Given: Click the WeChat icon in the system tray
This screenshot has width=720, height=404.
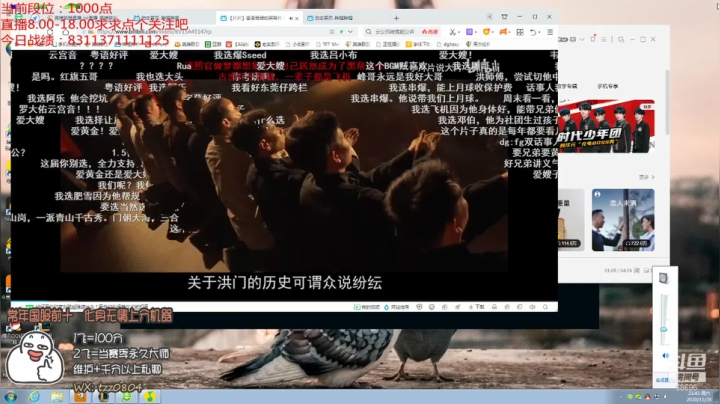Looking at the screenshot, I should coord(630,397).
